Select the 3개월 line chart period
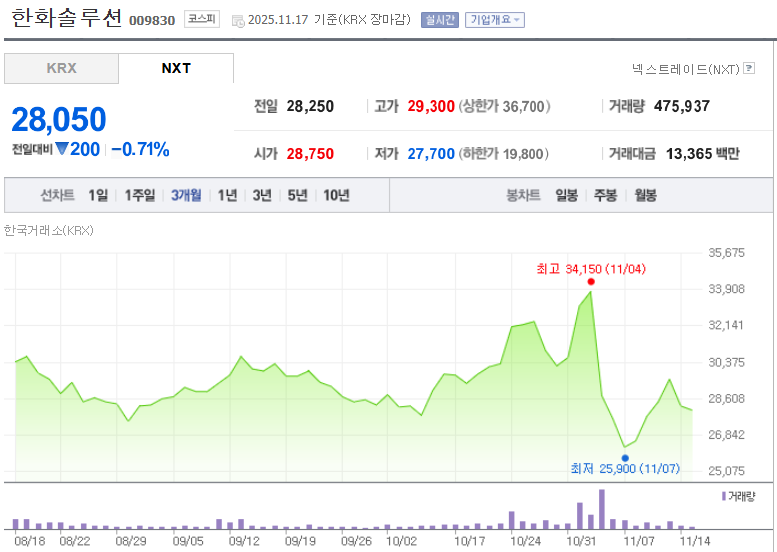Screen dimensions: 777x552 tap(186, 195)
